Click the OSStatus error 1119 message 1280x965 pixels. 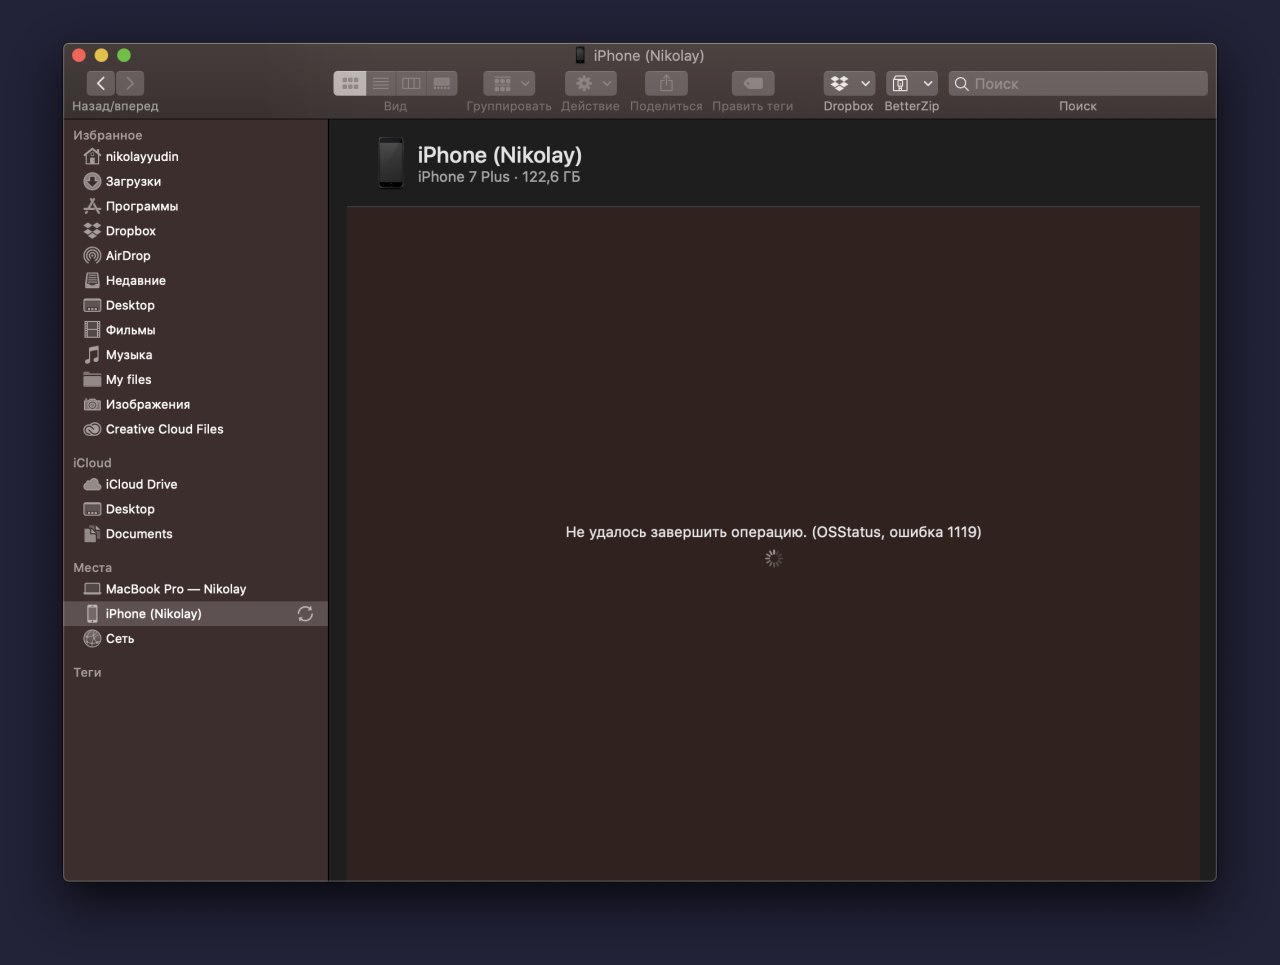point(773,532)
